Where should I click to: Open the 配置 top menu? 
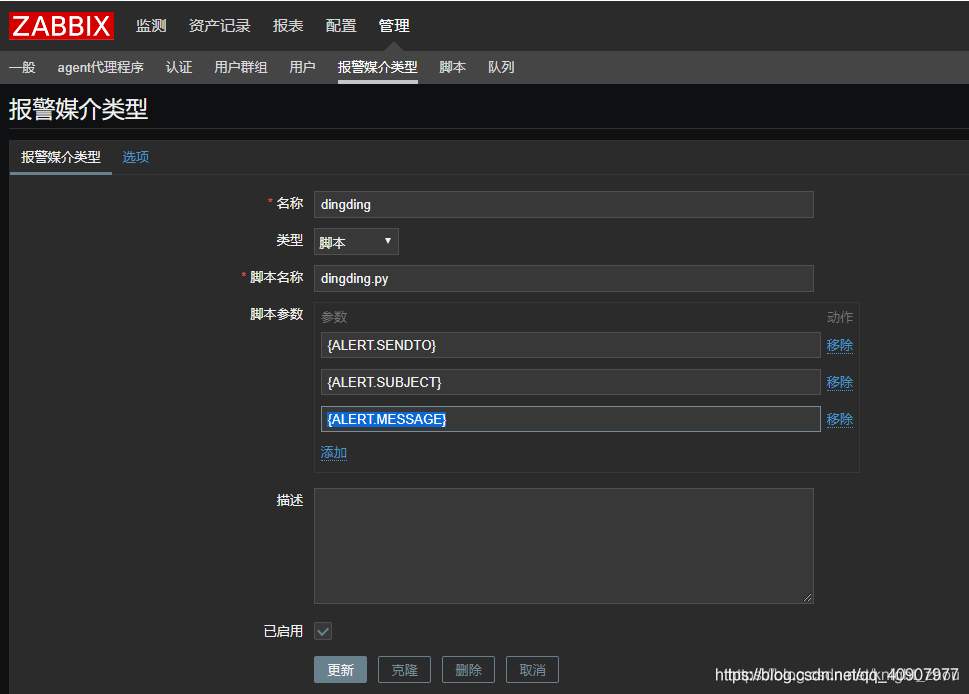point(341,26)
